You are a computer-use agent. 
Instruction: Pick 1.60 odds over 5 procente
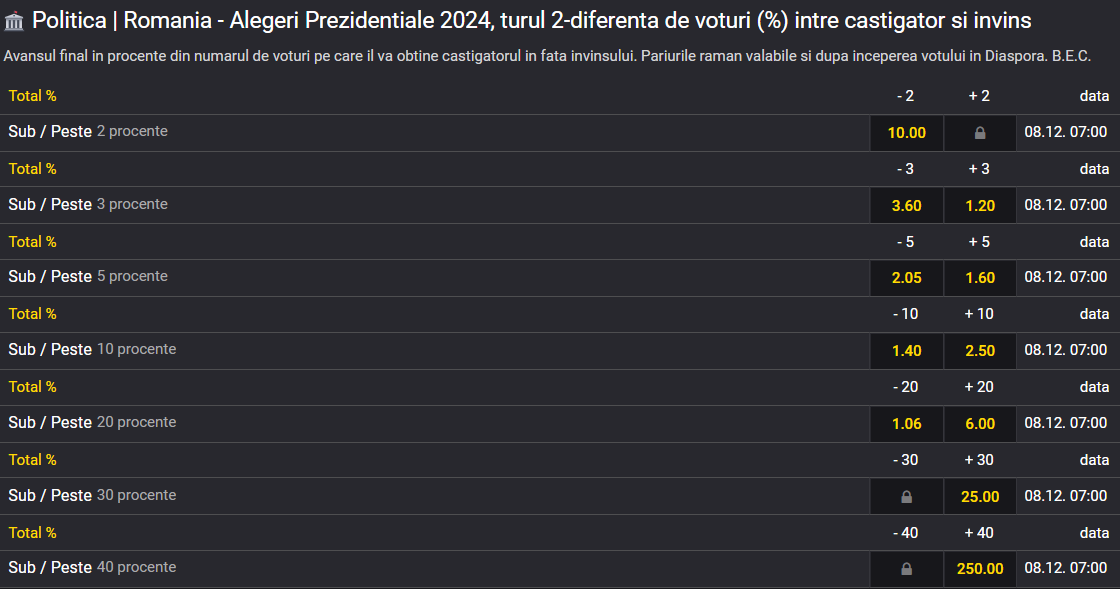(980, 278)
